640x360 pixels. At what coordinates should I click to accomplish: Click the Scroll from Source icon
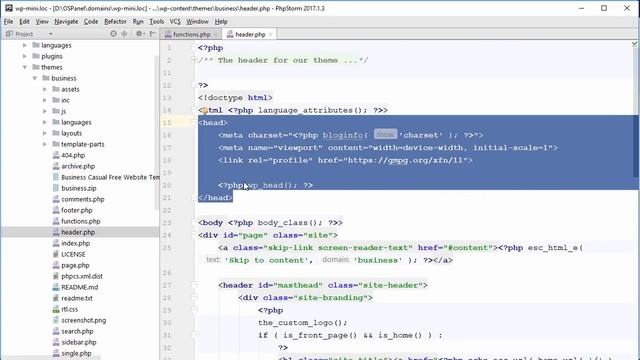point(113,34)
